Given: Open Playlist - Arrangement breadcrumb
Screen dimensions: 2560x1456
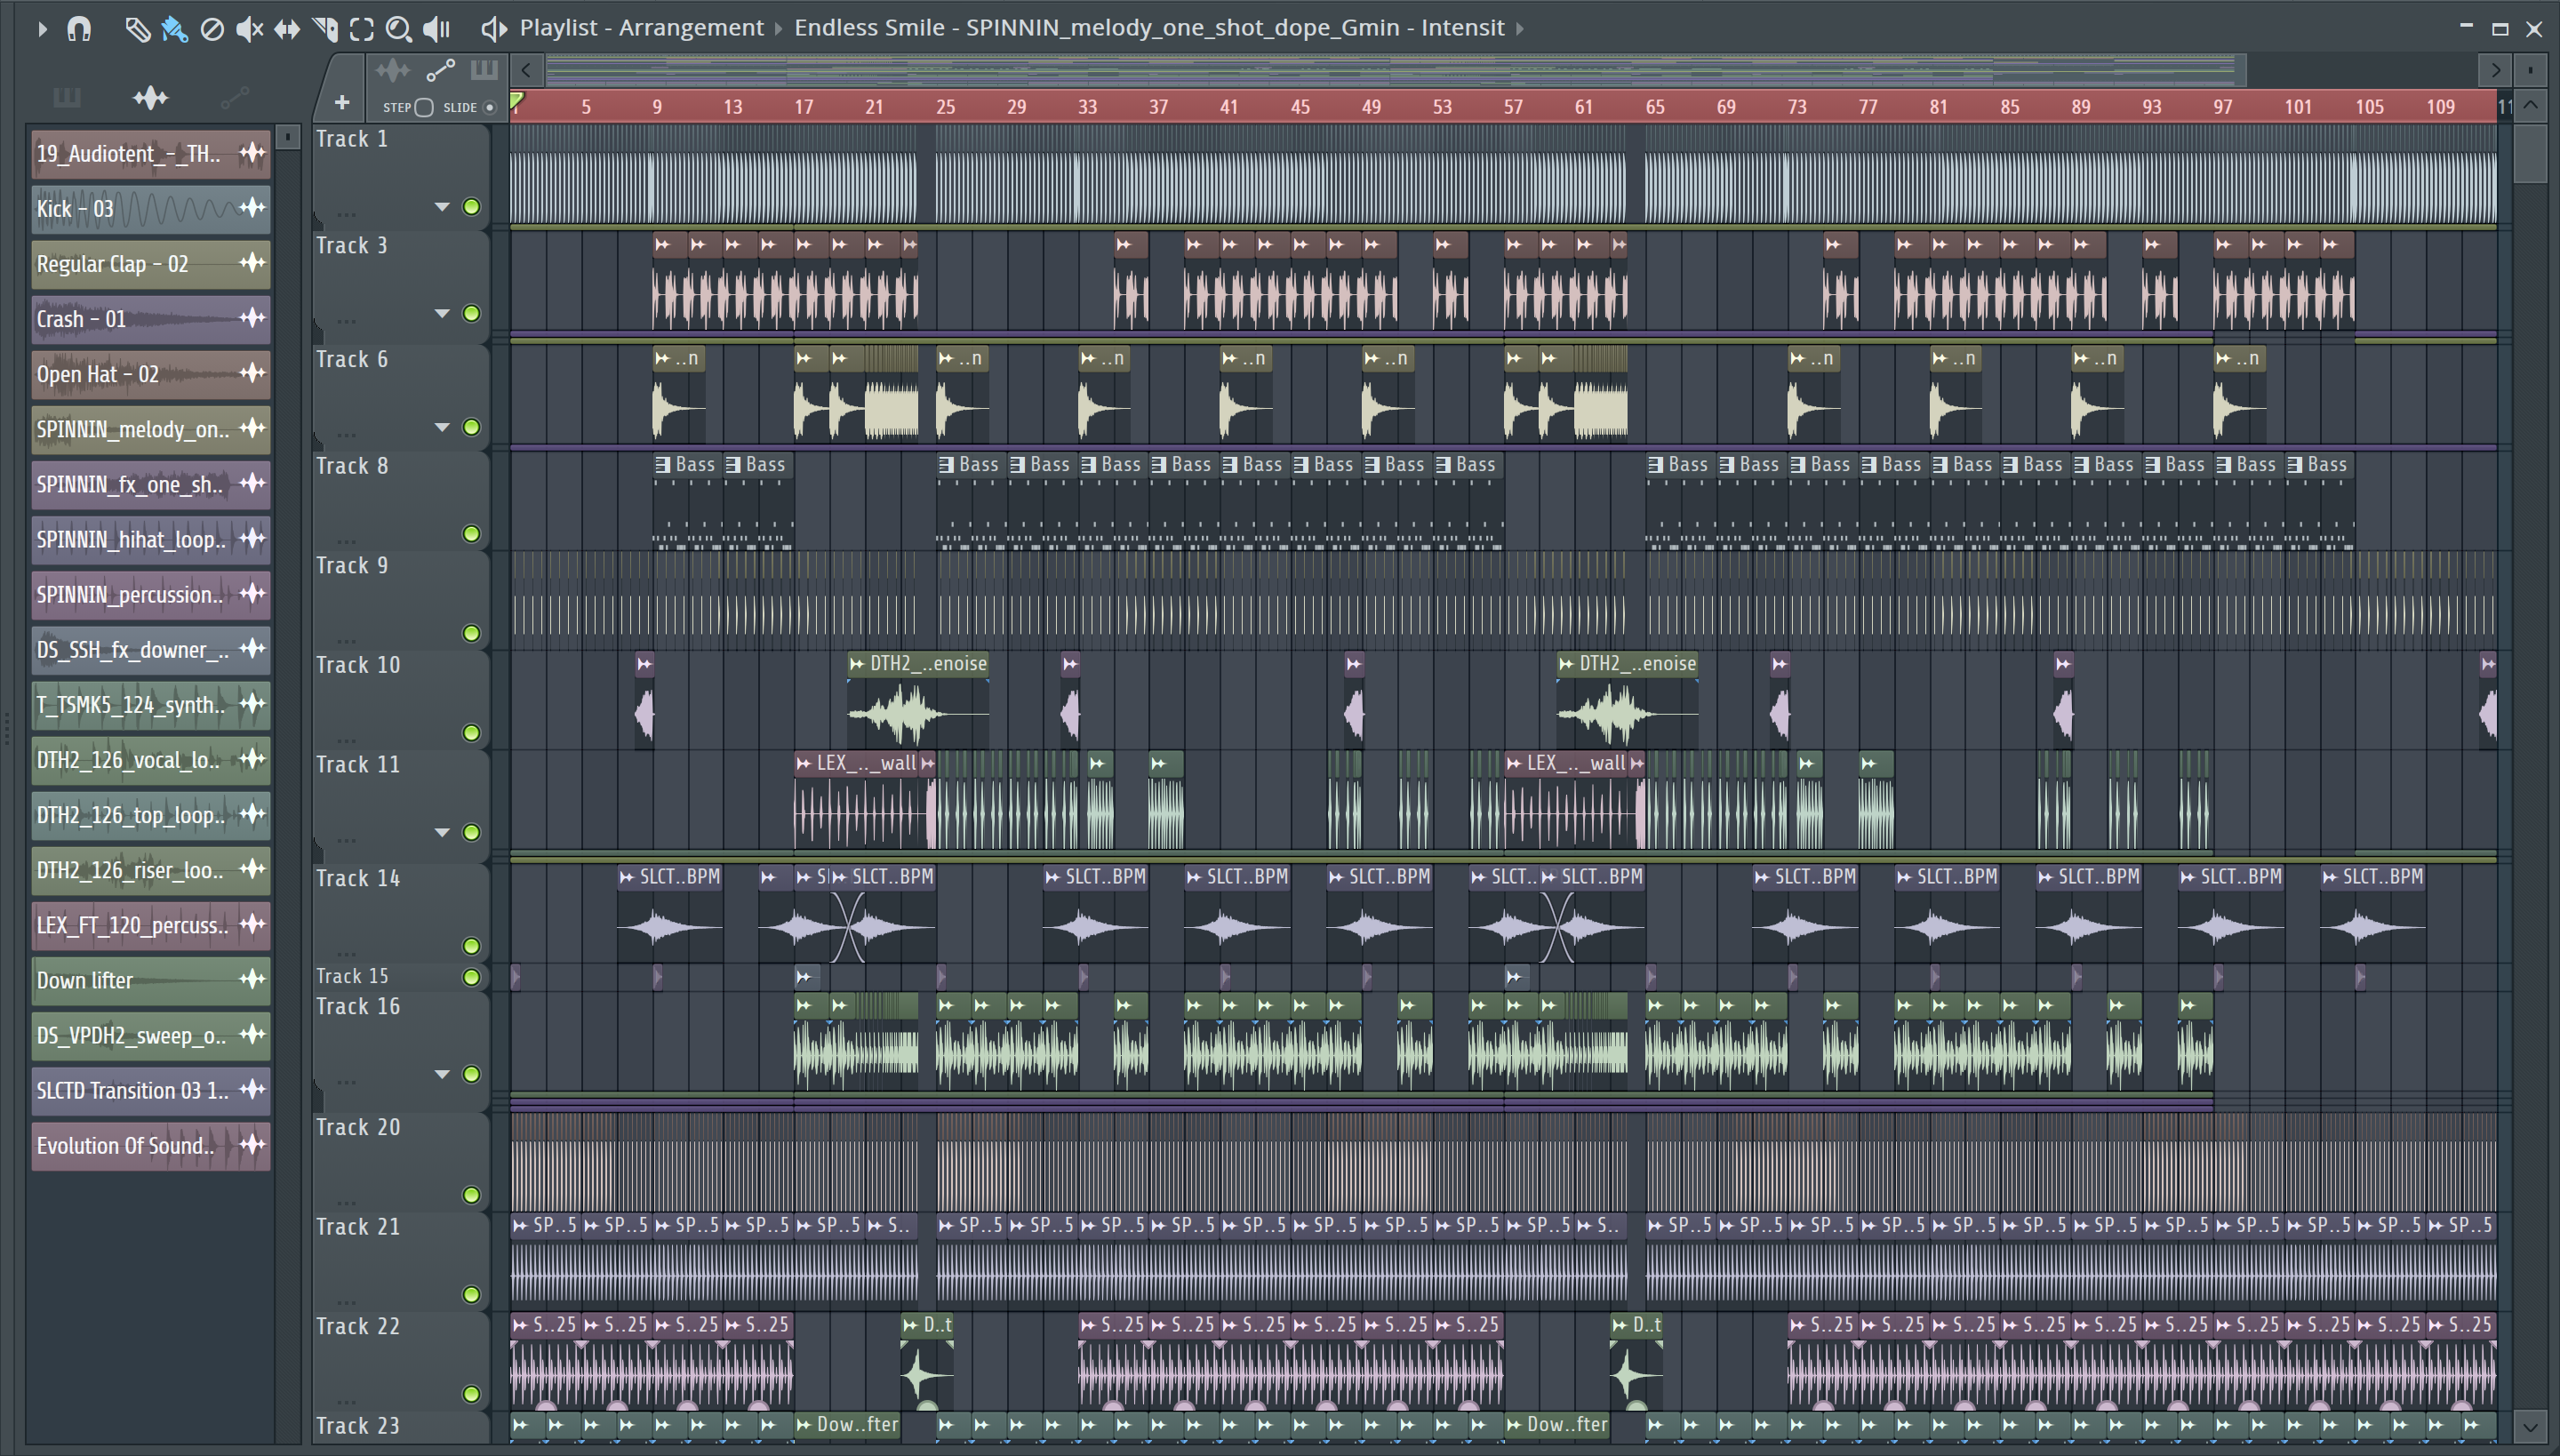Looking at the screenshot, I should (641, 28).
